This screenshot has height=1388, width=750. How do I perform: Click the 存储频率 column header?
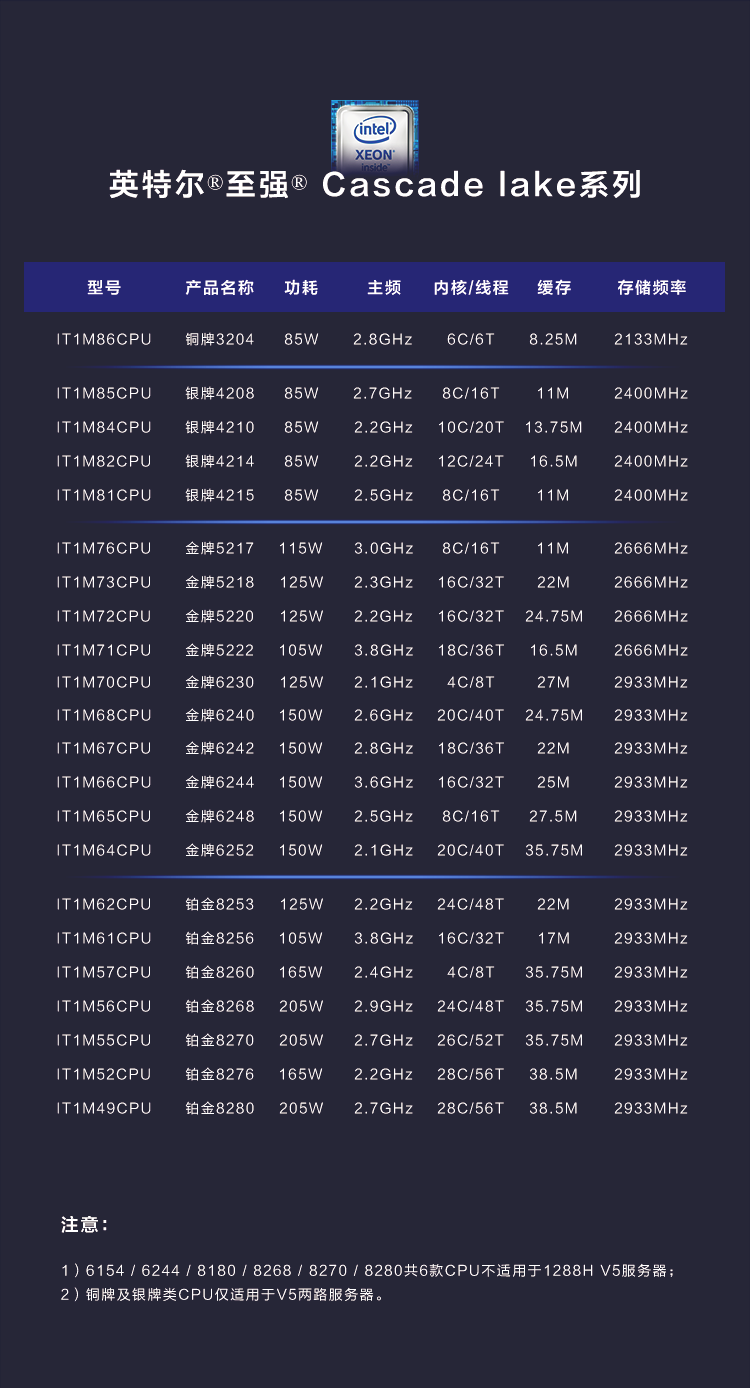pos(652,288)
